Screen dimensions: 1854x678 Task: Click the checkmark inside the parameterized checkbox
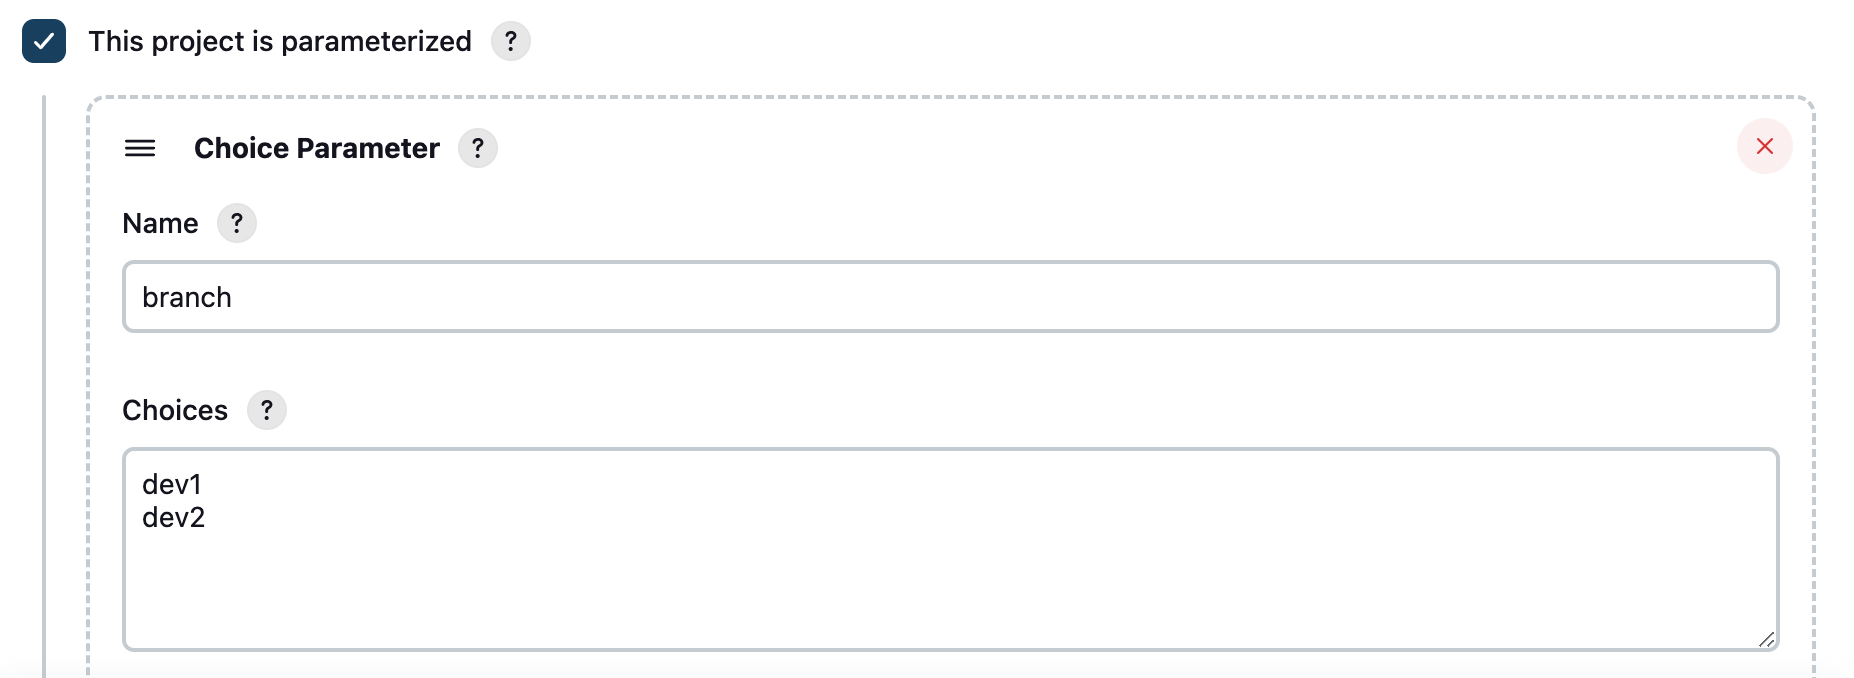coord(42,41)
